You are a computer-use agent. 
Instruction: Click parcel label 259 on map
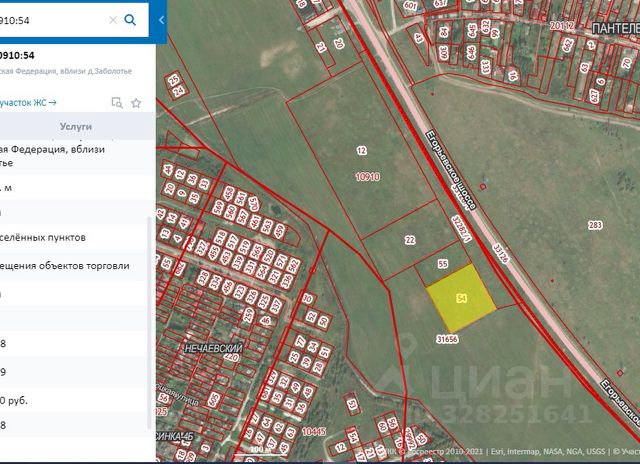[x=248, y=315]
